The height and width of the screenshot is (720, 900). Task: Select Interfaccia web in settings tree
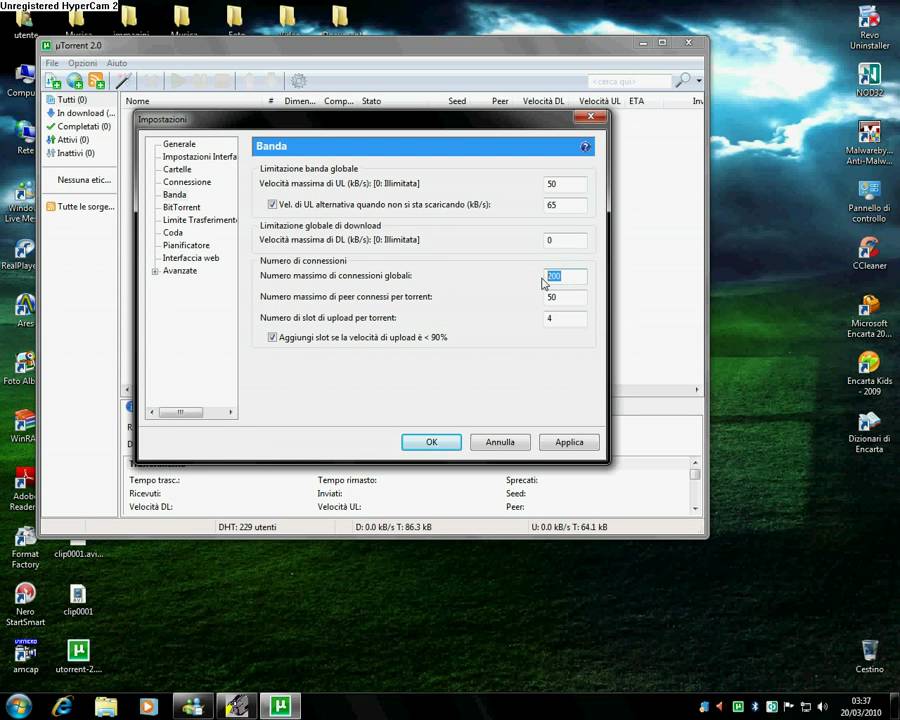[x=191, y=258]
